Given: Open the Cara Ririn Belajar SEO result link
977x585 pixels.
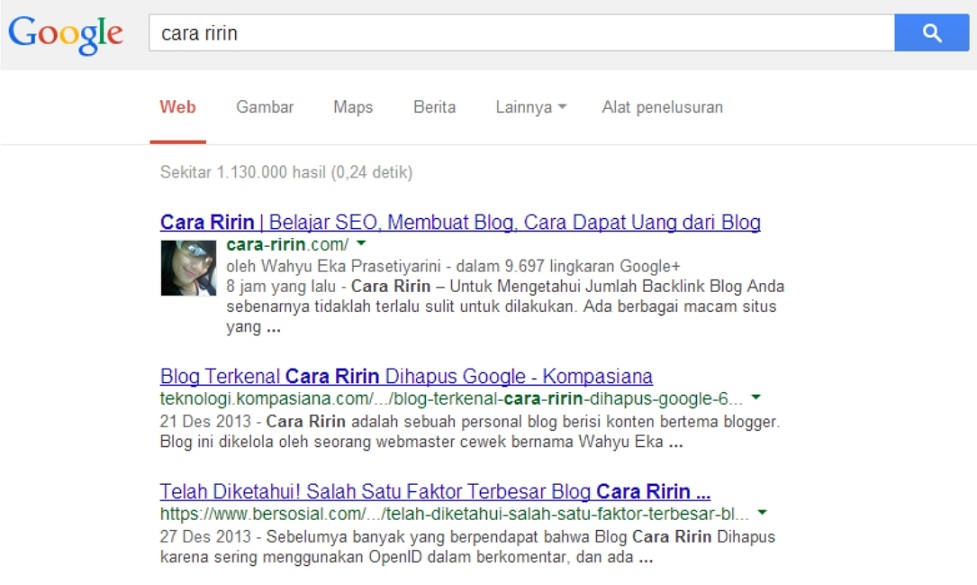Looking at the screenshot, I should point(460,222).
